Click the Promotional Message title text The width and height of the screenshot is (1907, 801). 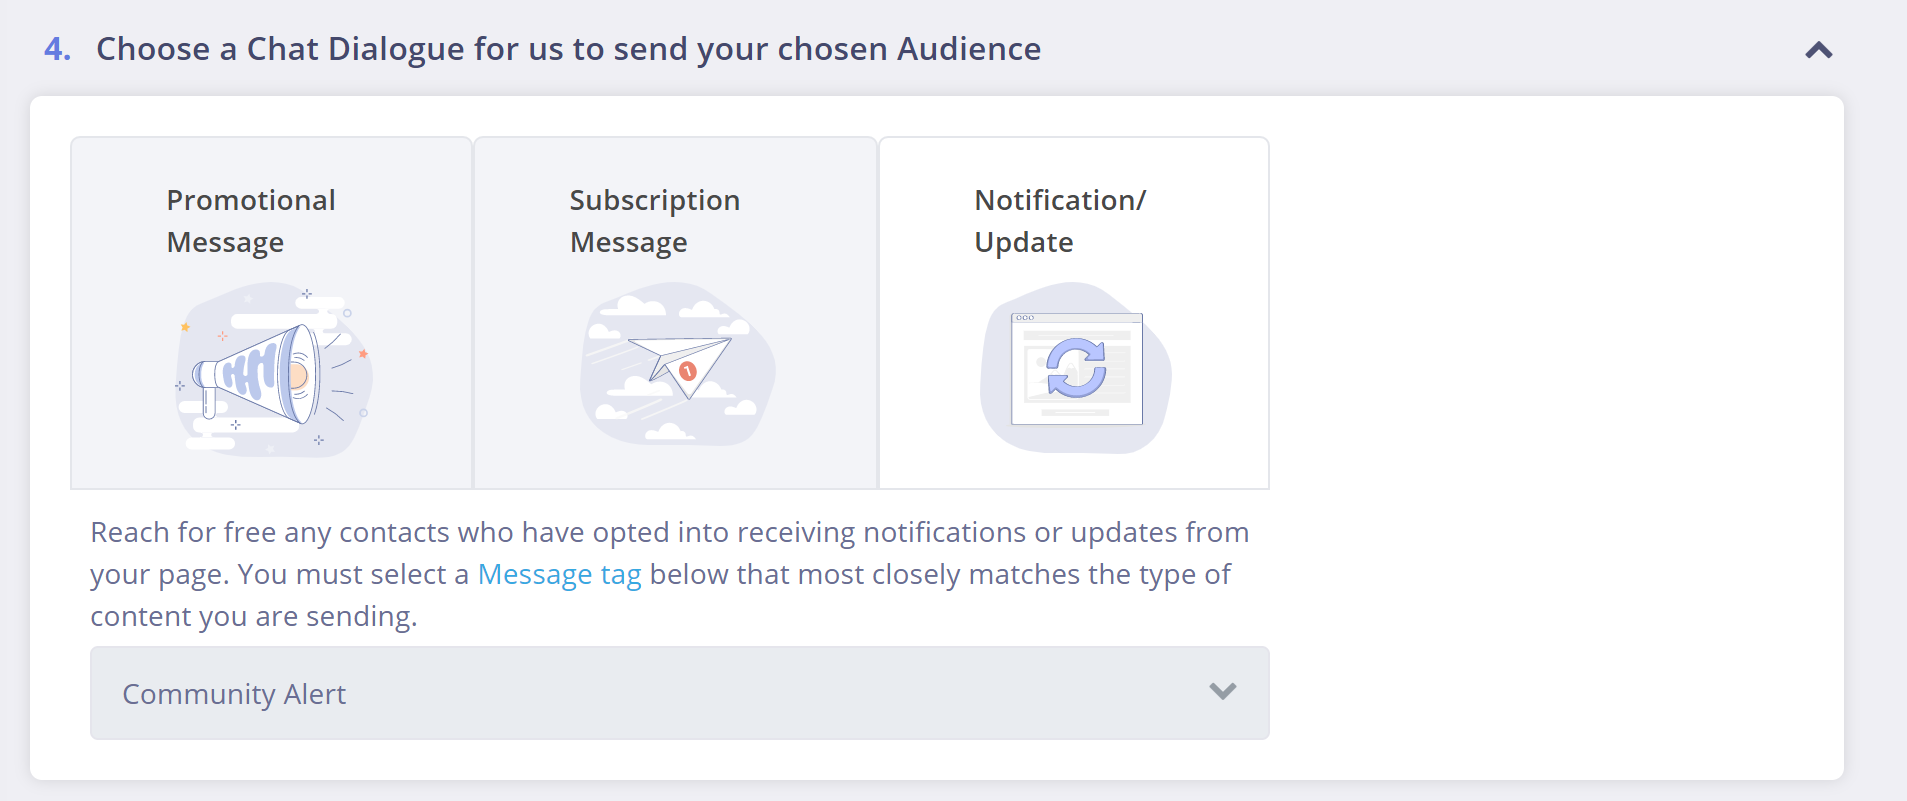[251, 221]
